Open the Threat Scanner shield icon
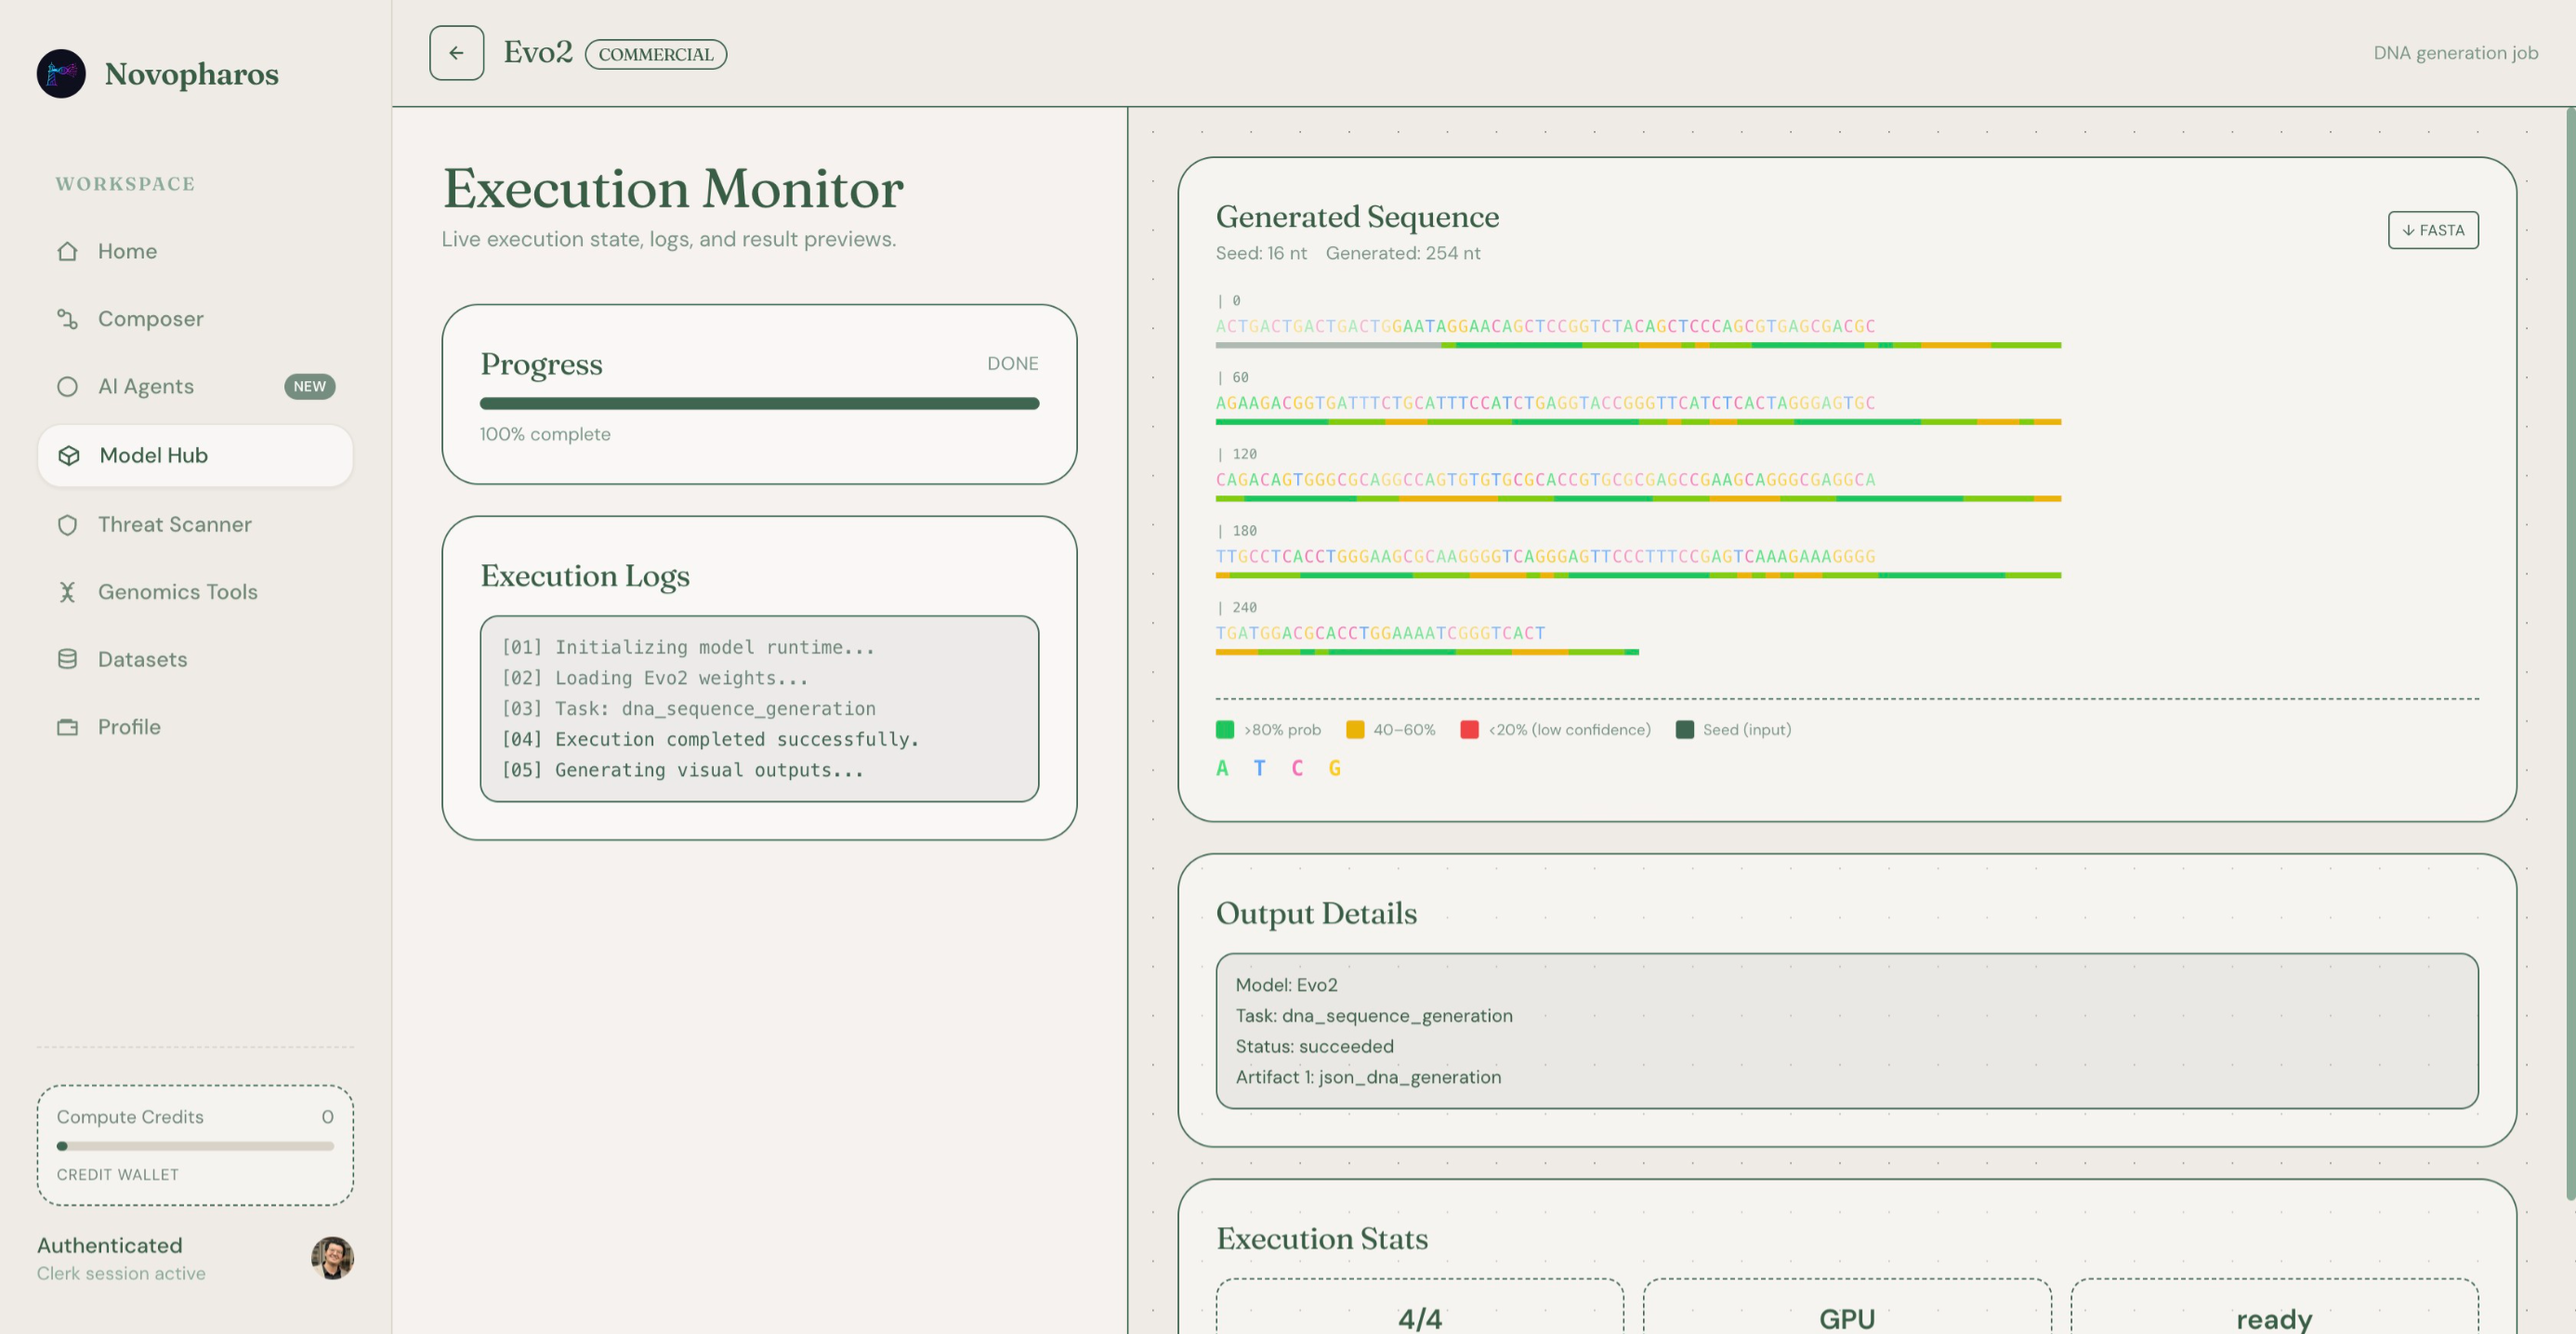This screenshot has height=1334, width=2576. pos(68,524)
